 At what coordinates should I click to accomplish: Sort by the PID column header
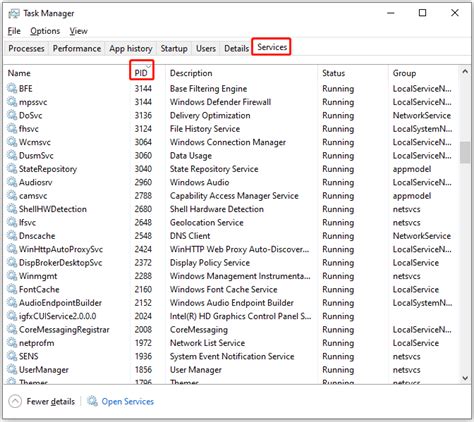coord(141,73)
